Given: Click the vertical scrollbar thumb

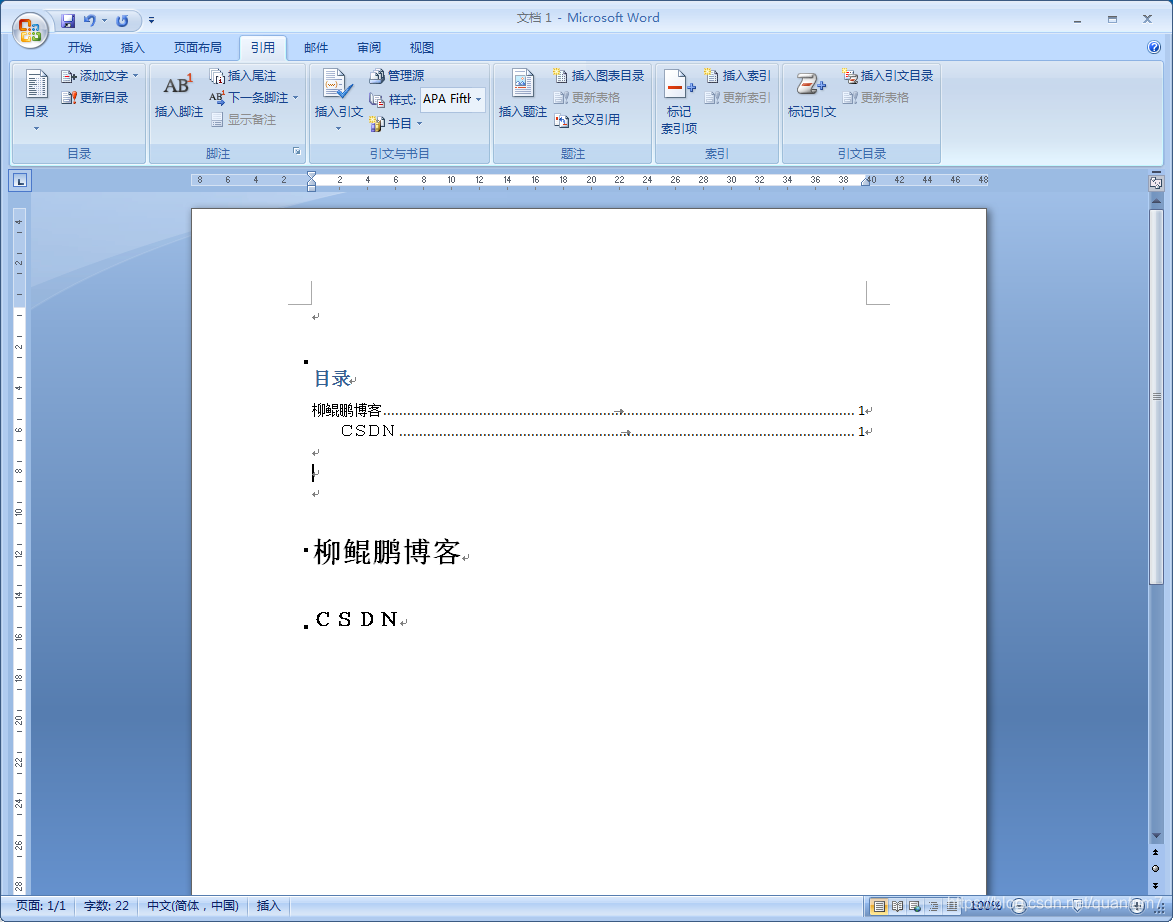Looking at the screenshot, I should click(1156, 397).
